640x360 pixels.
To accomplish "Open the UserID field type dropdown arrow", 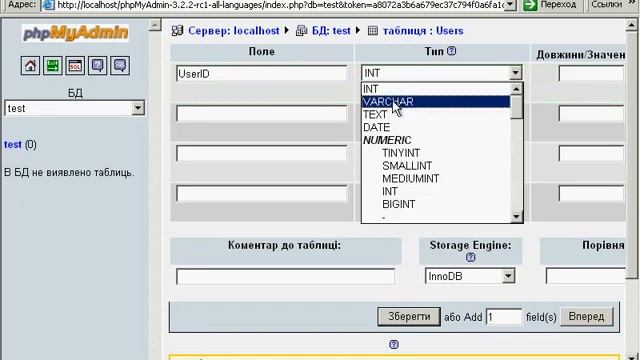I will (x=516, y=73).
